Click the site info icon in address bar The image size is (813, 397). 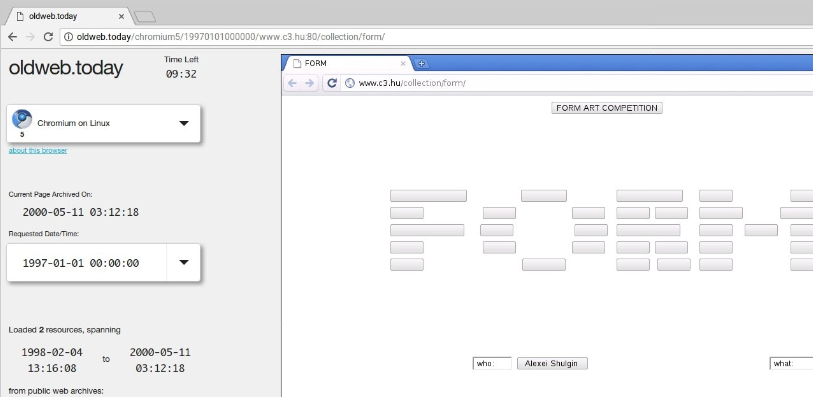[x=68, y=37]
